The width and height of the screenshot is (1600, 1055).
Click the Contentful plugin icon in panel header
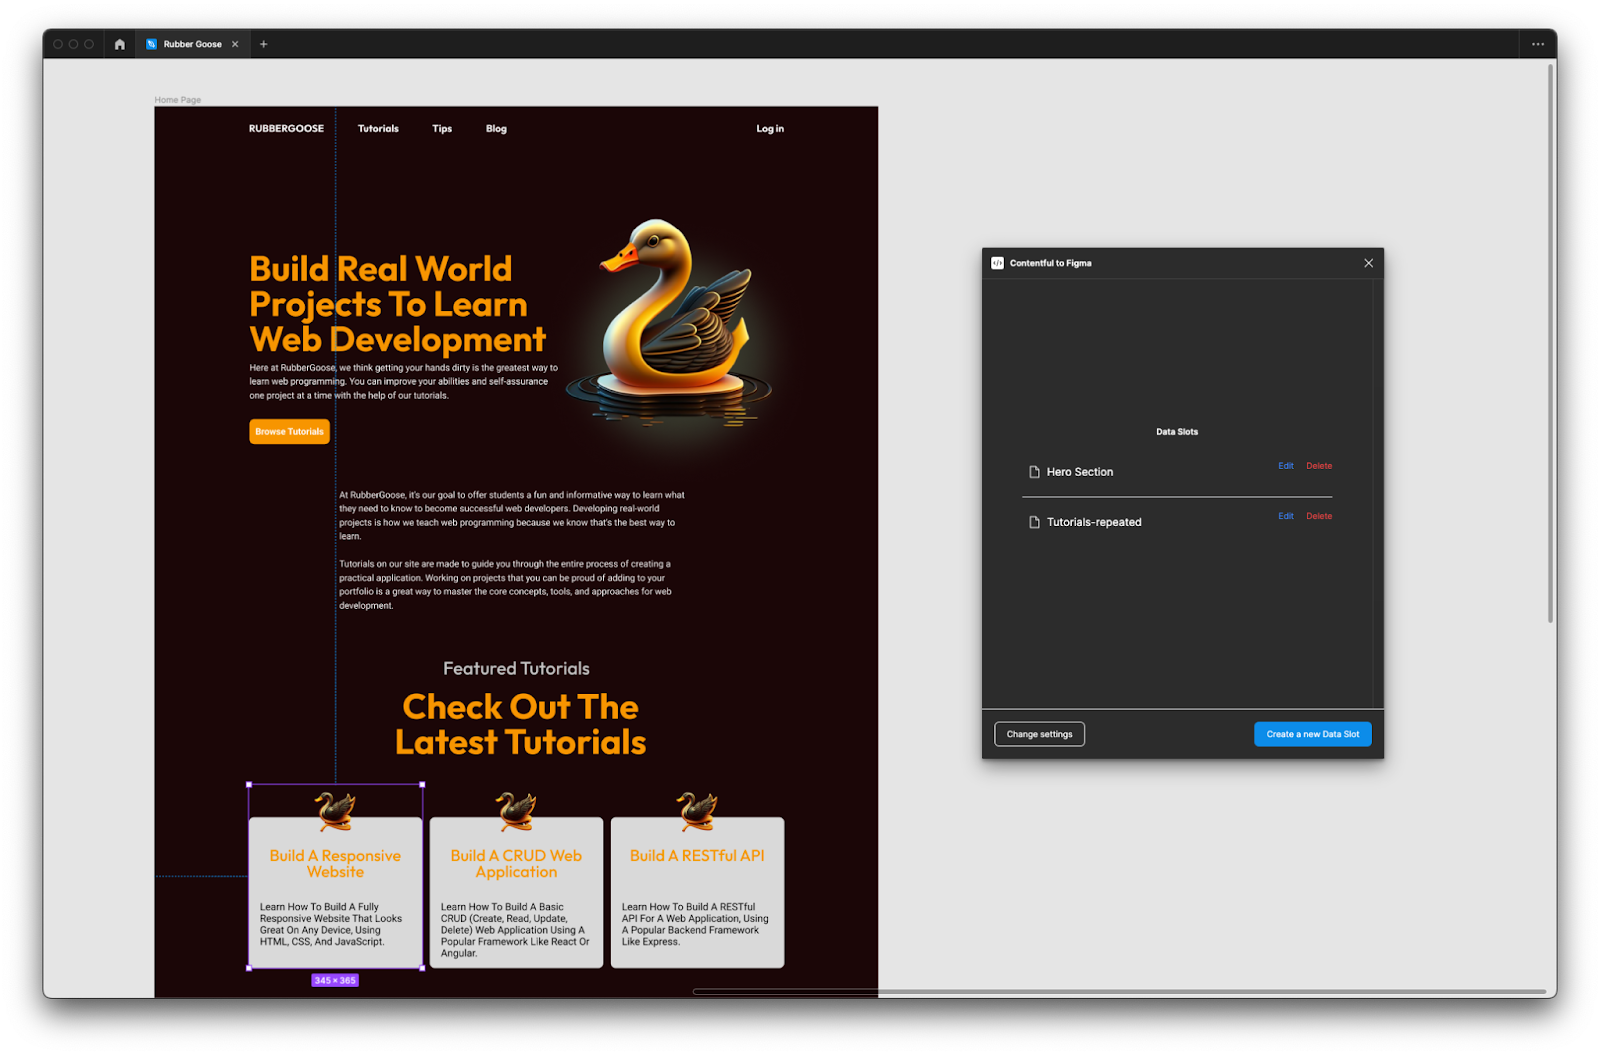point(995,263)
